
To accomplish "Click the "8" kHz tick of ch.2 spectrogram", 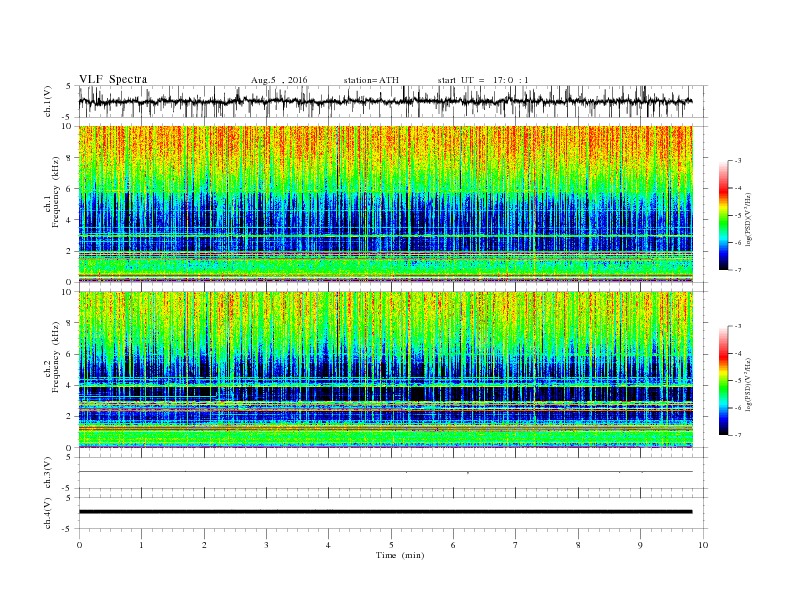I will tap(70, 323).
